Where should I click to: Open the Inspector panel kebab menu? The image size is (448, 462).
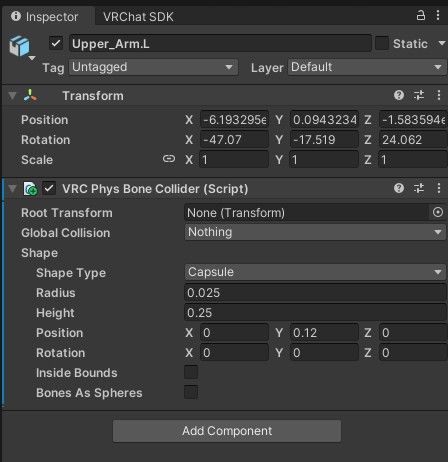[x=438, y=15]
